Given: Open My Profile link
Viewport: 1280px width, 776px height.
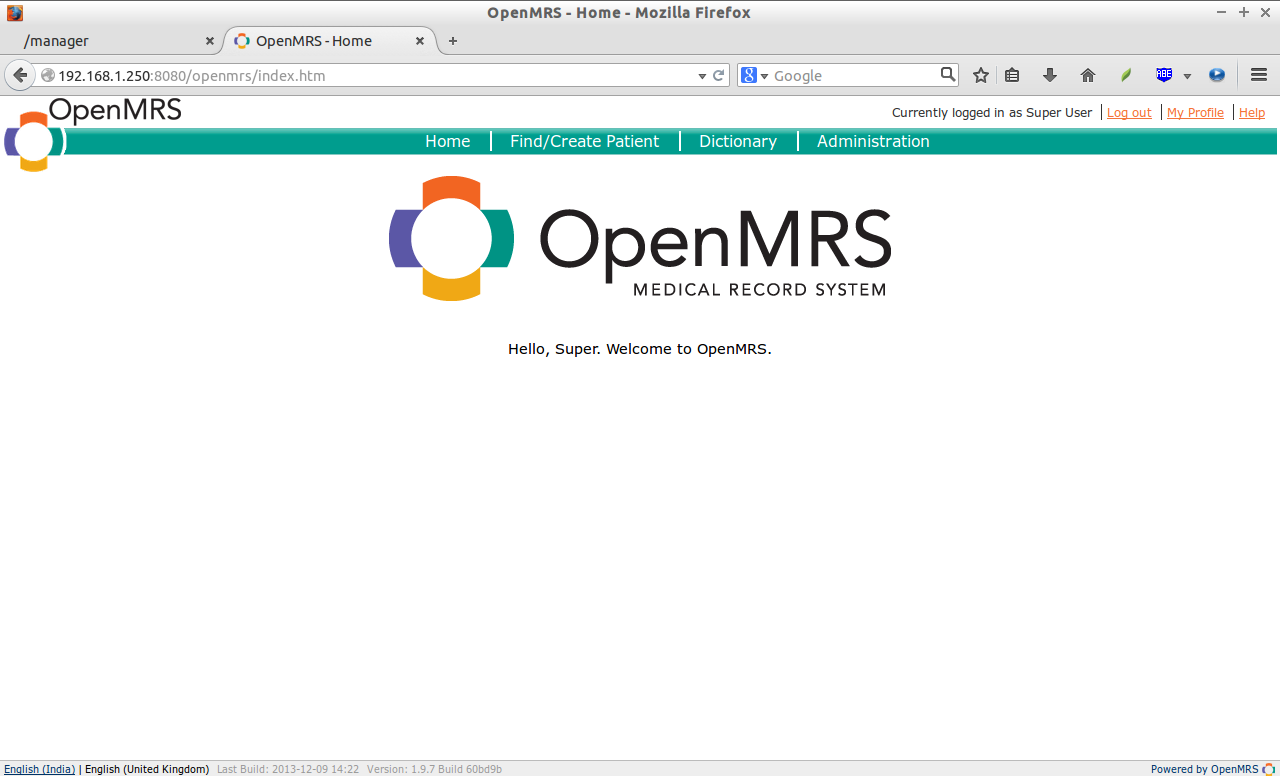Looking at the screenshot, I should click(1195, 113).
